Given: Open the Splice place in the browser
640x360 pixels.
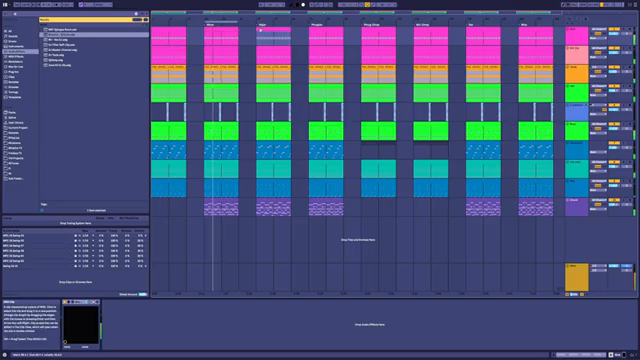Looking at the screenshot, I should click(x=12, y=118).
